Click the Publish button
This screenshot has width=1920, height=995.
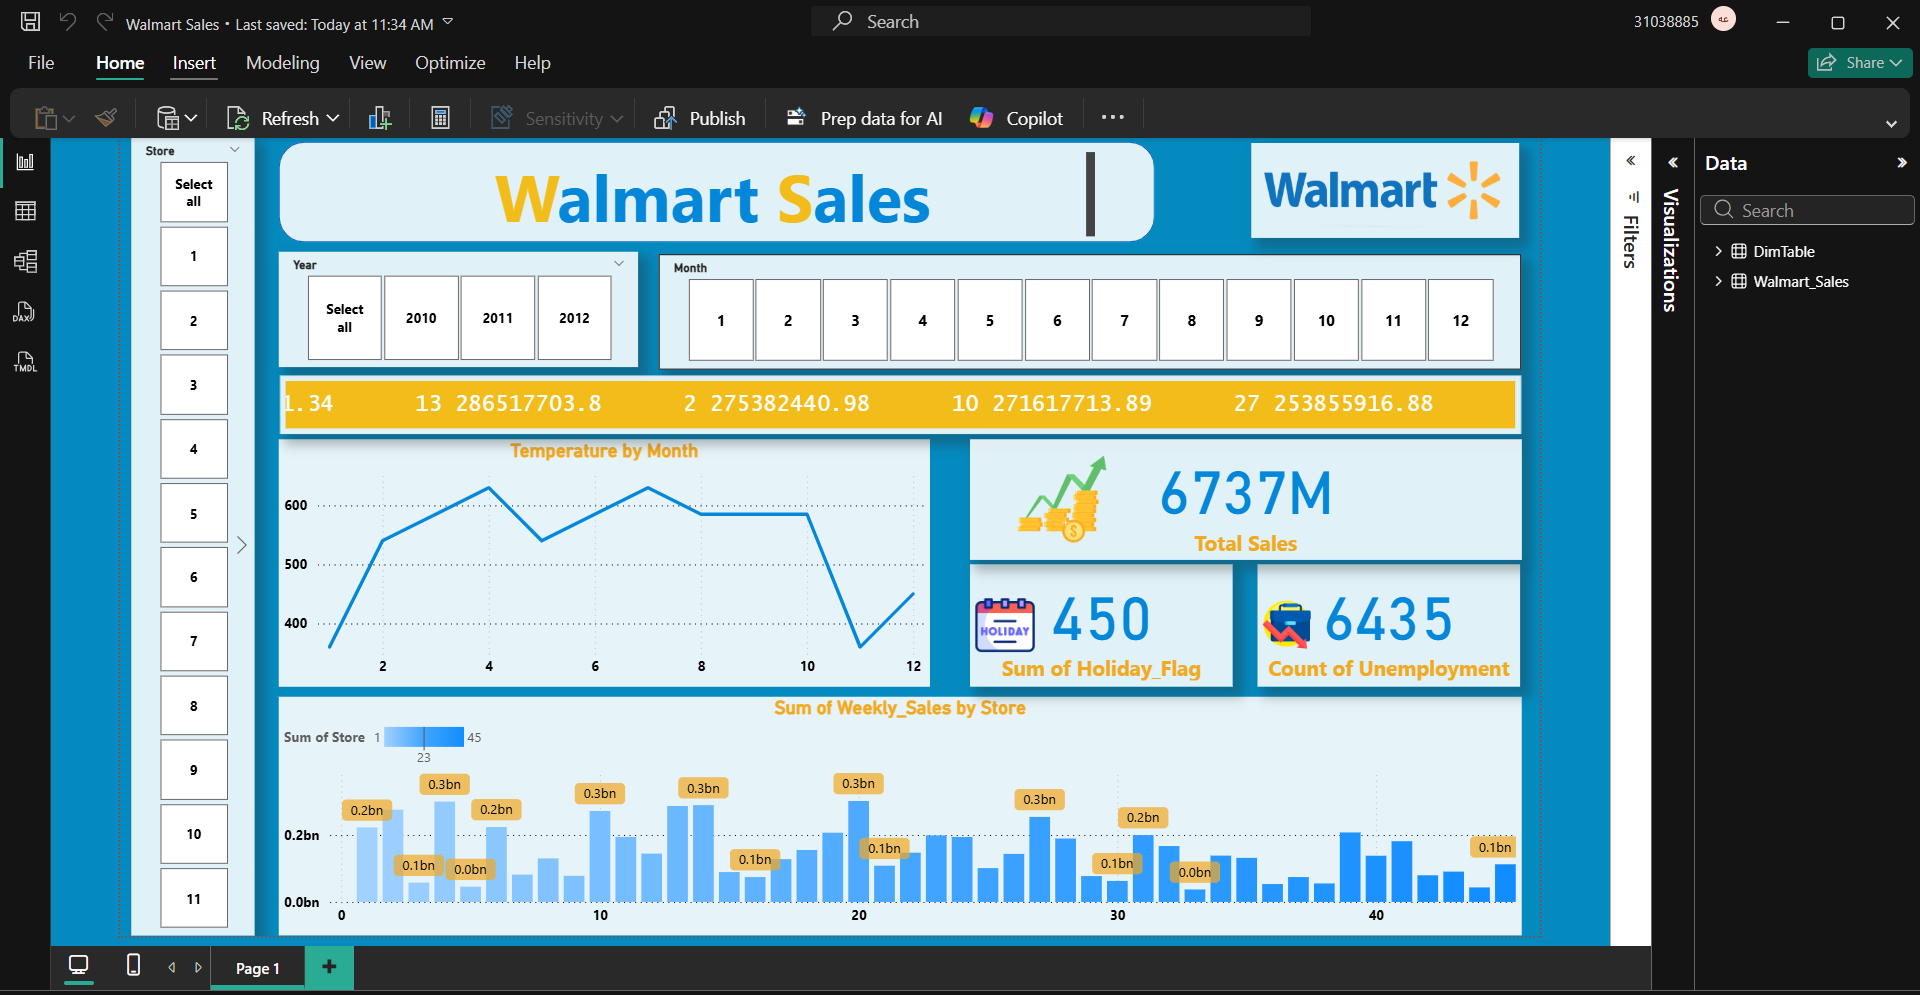click(700, 117)
